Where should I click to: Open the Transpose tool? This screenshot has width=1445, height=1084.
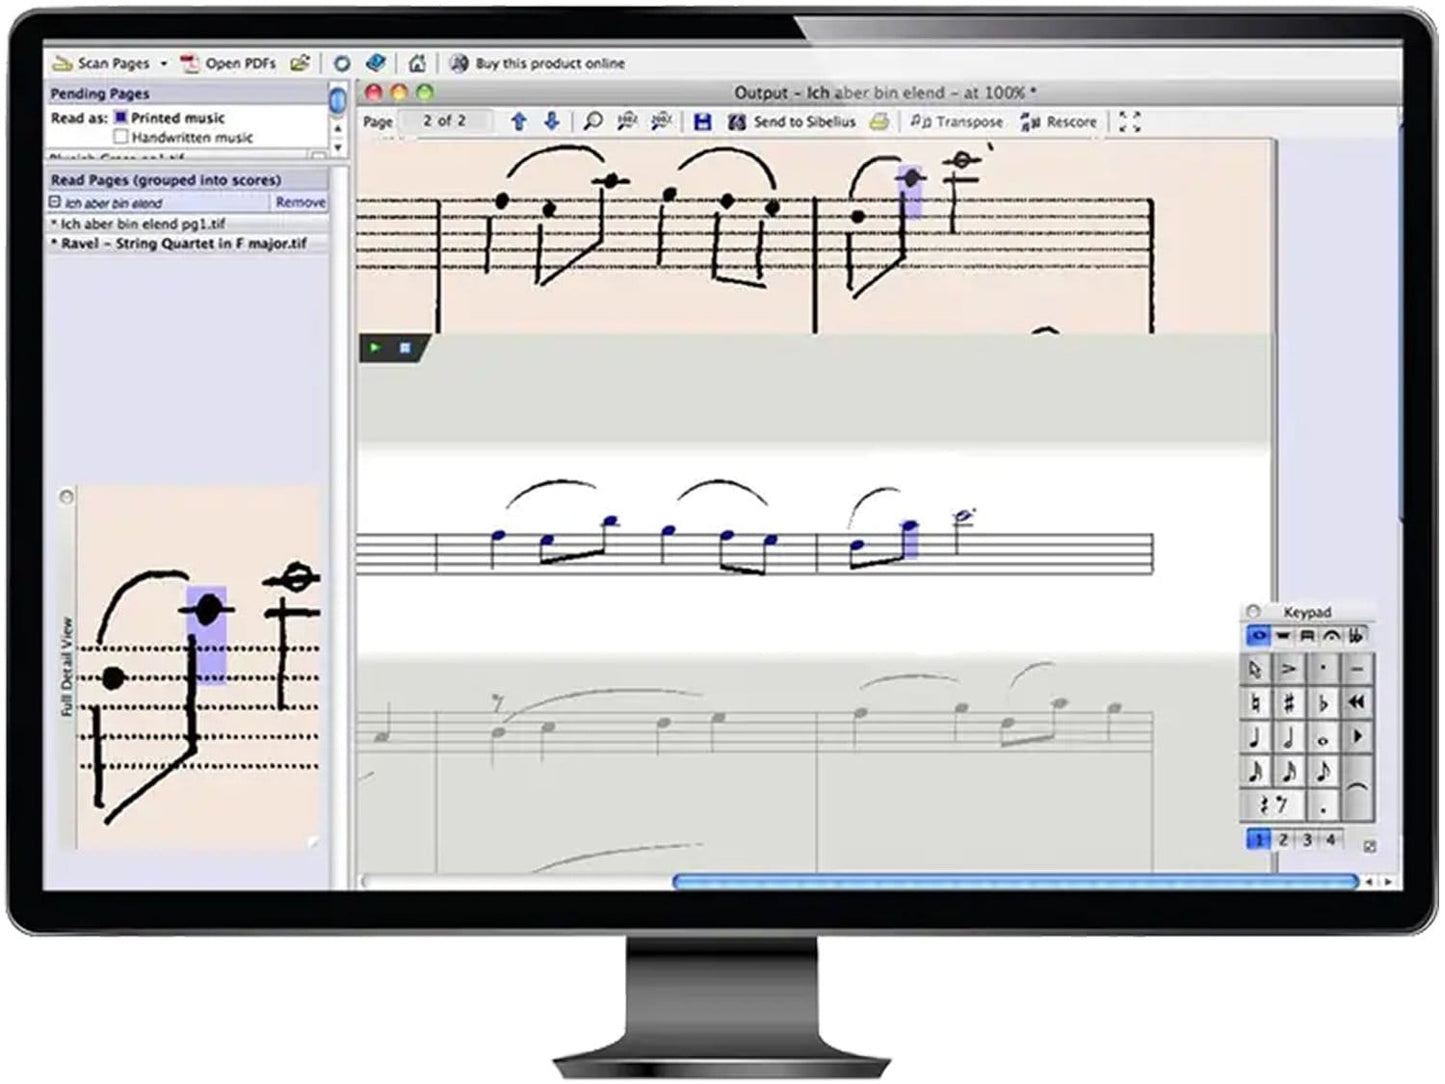pos(956,122)
